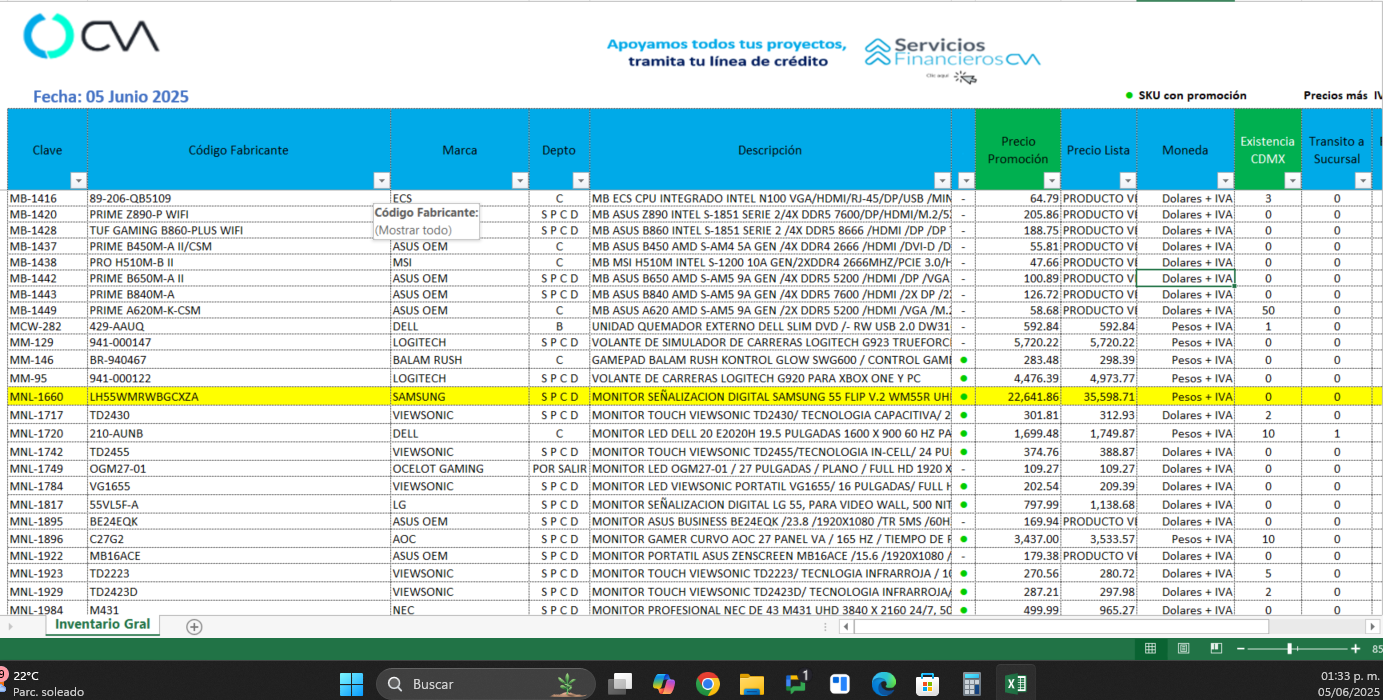Open the Código Fabricante filter dropdown
Viewport: 1383px width, 700px height.
pyautogui.click(x=381, y=180)
